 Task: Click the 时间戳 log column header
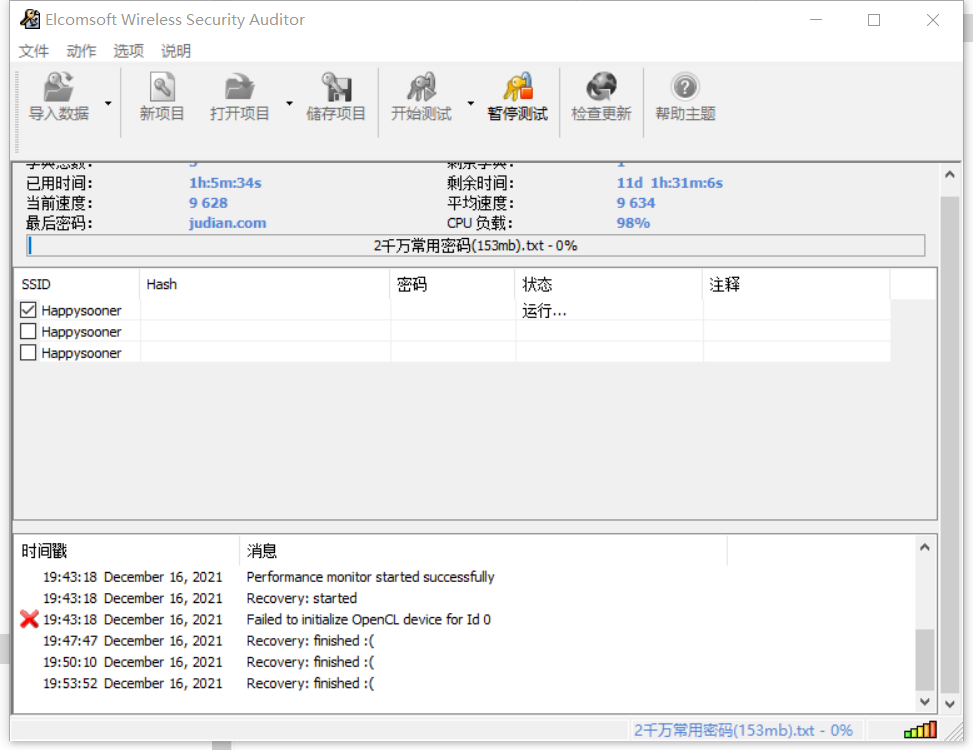pos(127,550)
